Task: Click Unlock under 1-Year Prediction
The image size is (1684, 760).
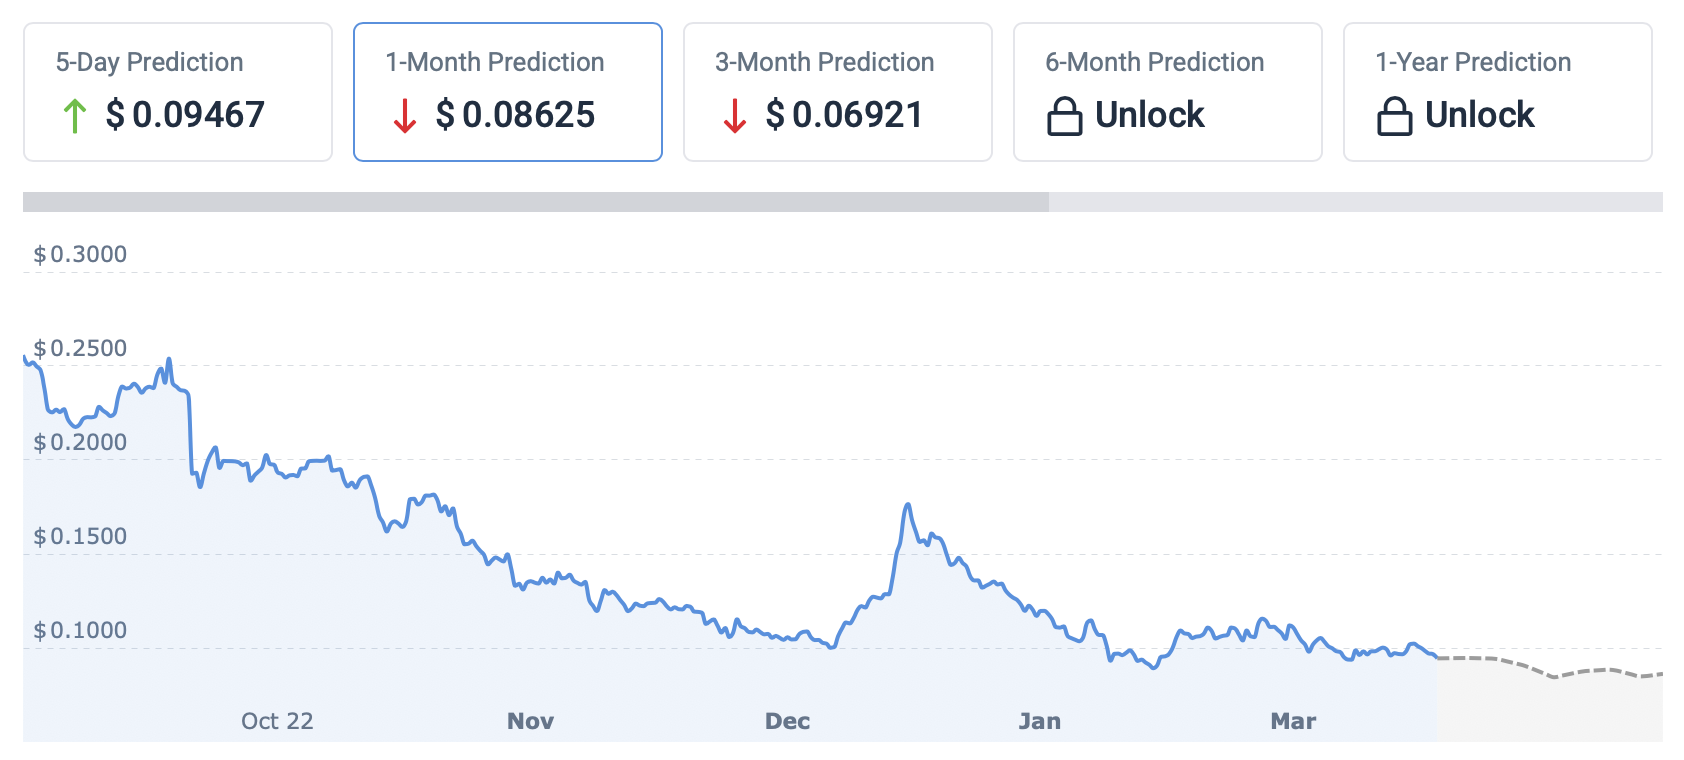Action: pyautogui.click(x=1480, y=115)
